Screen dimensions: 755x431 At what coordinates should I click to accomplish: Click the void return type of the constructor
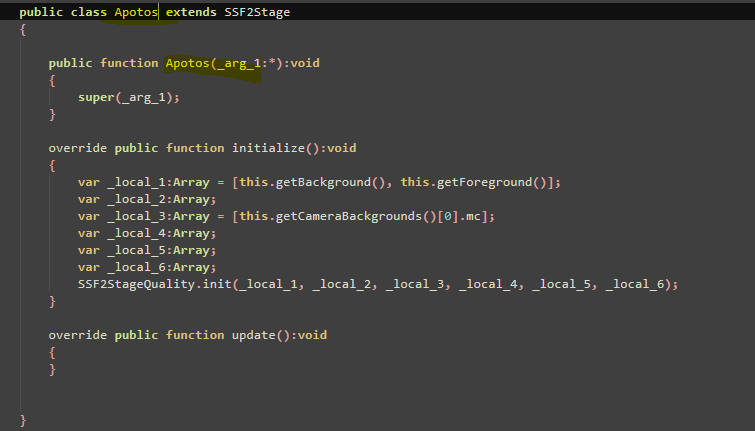pos(305,63)
